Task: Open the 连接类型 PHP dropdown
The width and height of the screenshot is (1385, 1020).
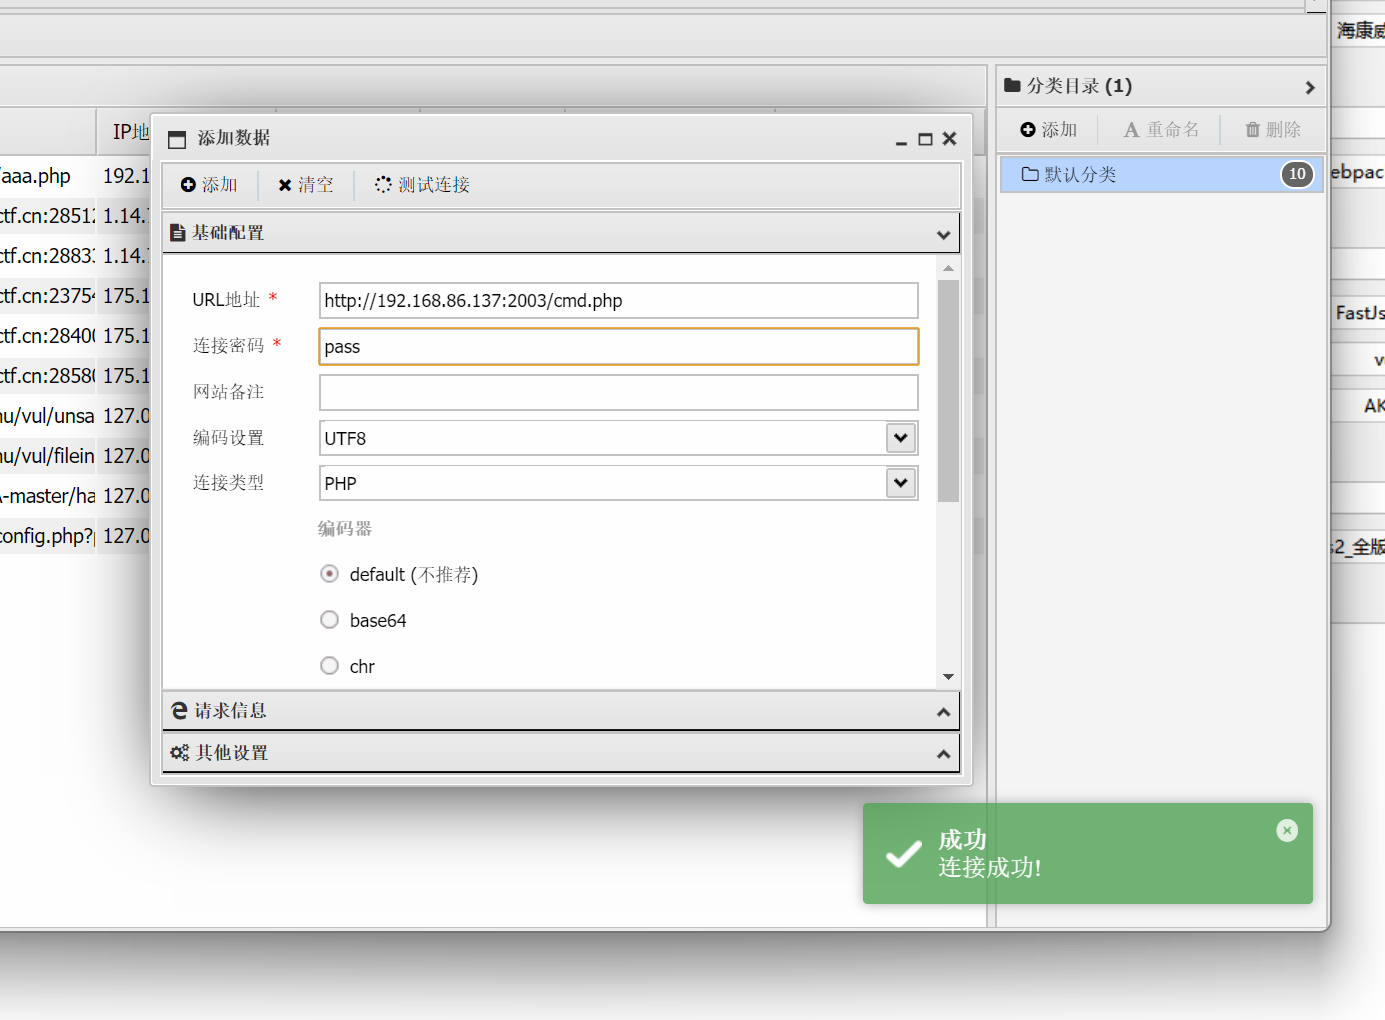Action: [x=900, y=483]
